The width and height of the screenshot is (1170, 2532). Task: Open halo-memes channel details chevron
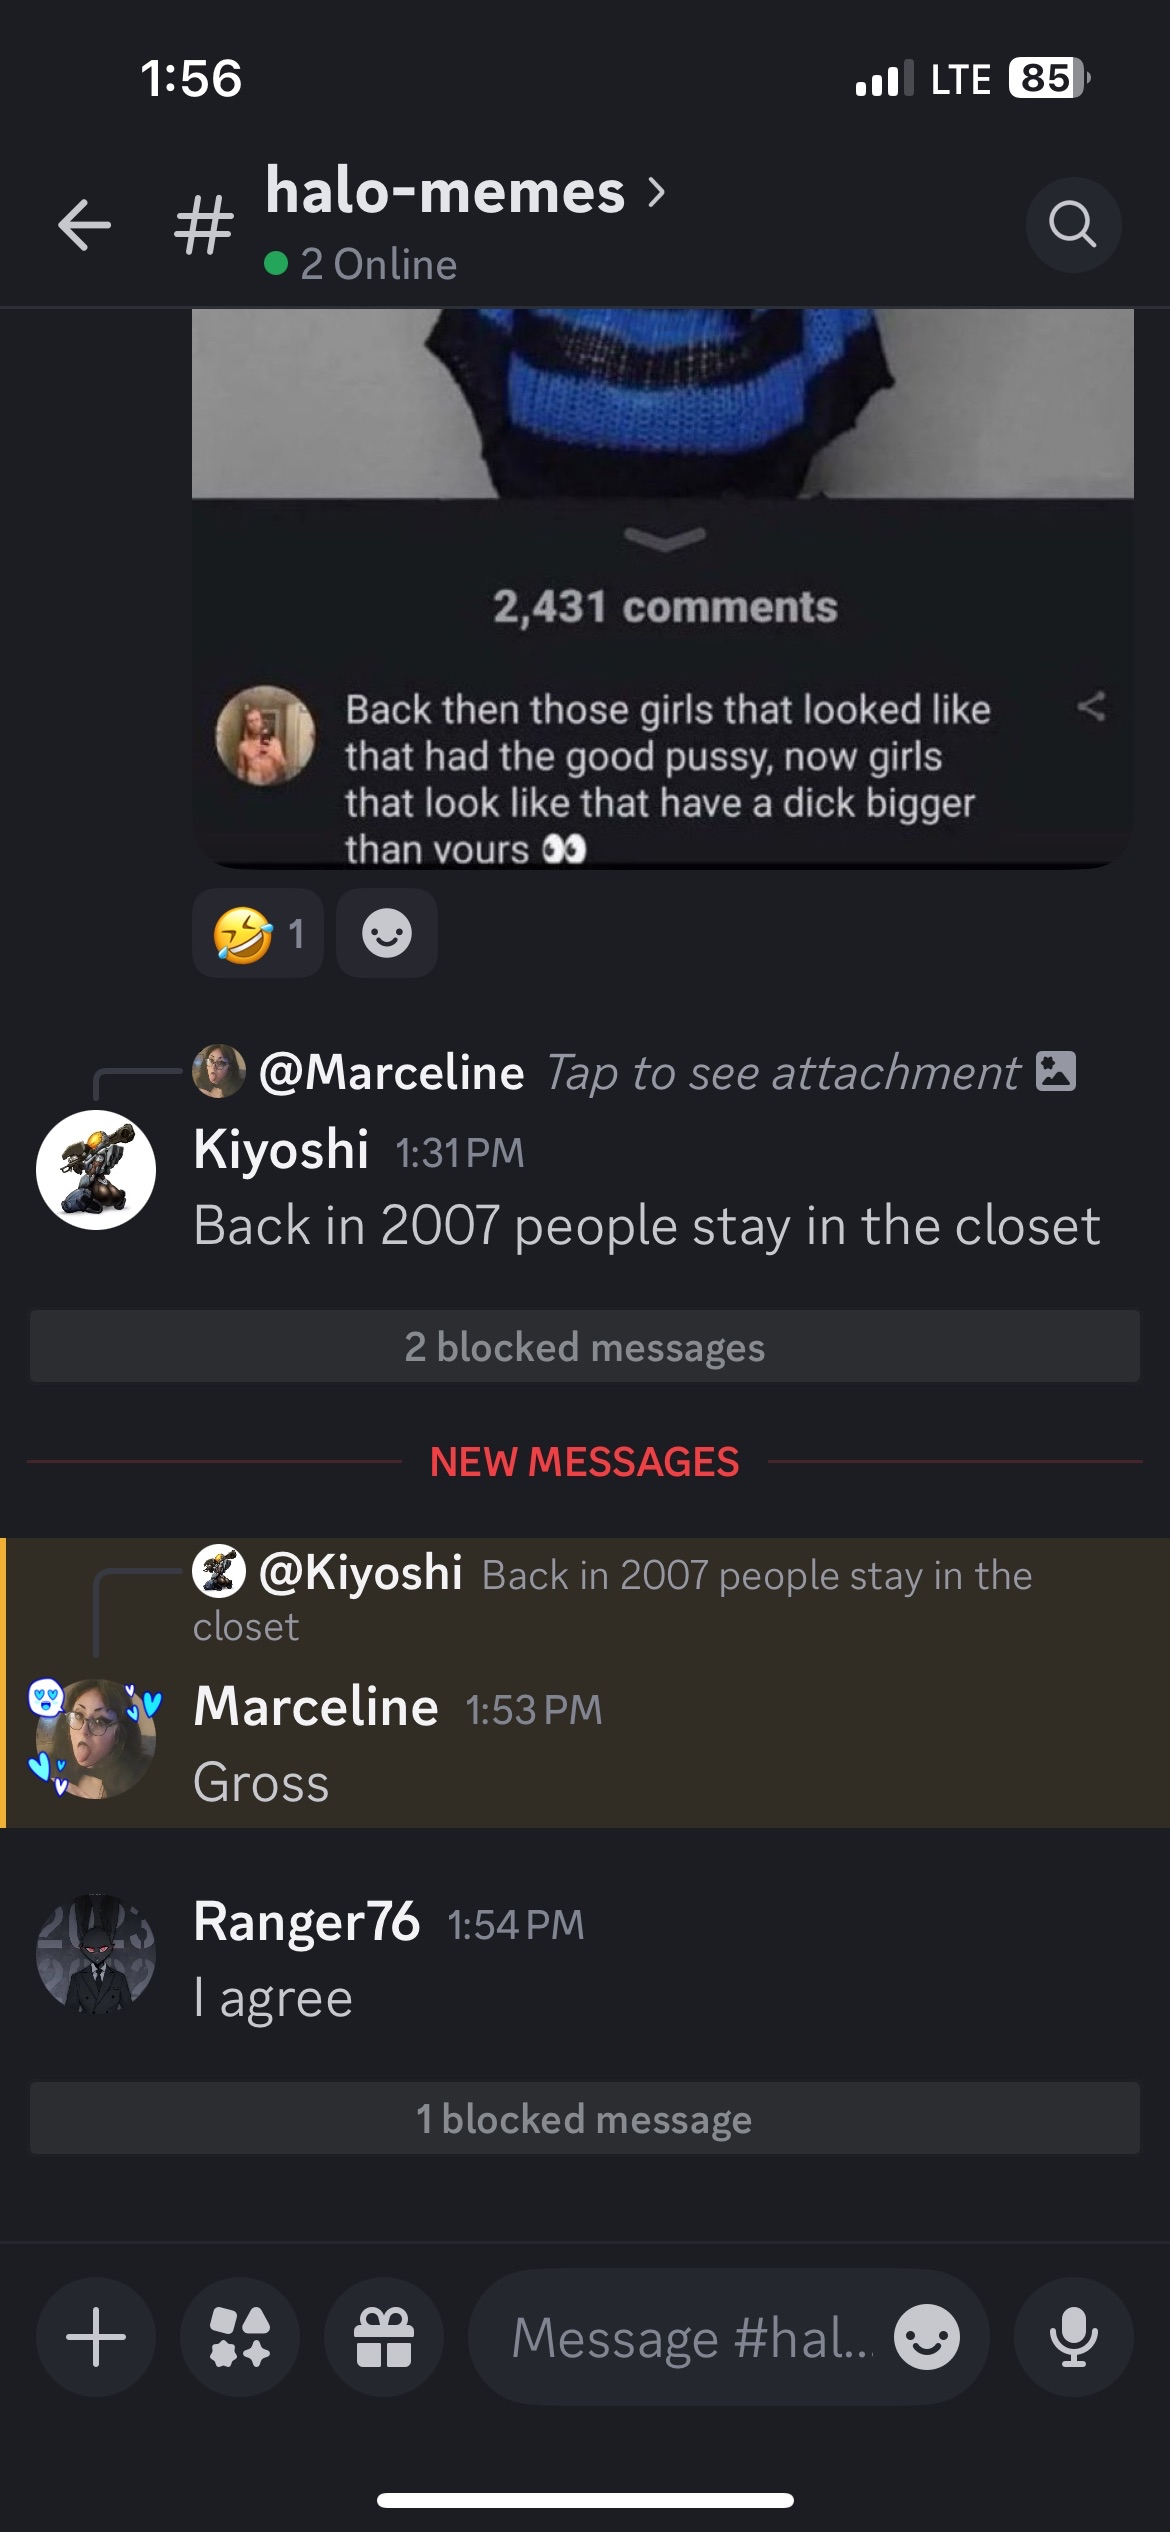pos(656,191)
